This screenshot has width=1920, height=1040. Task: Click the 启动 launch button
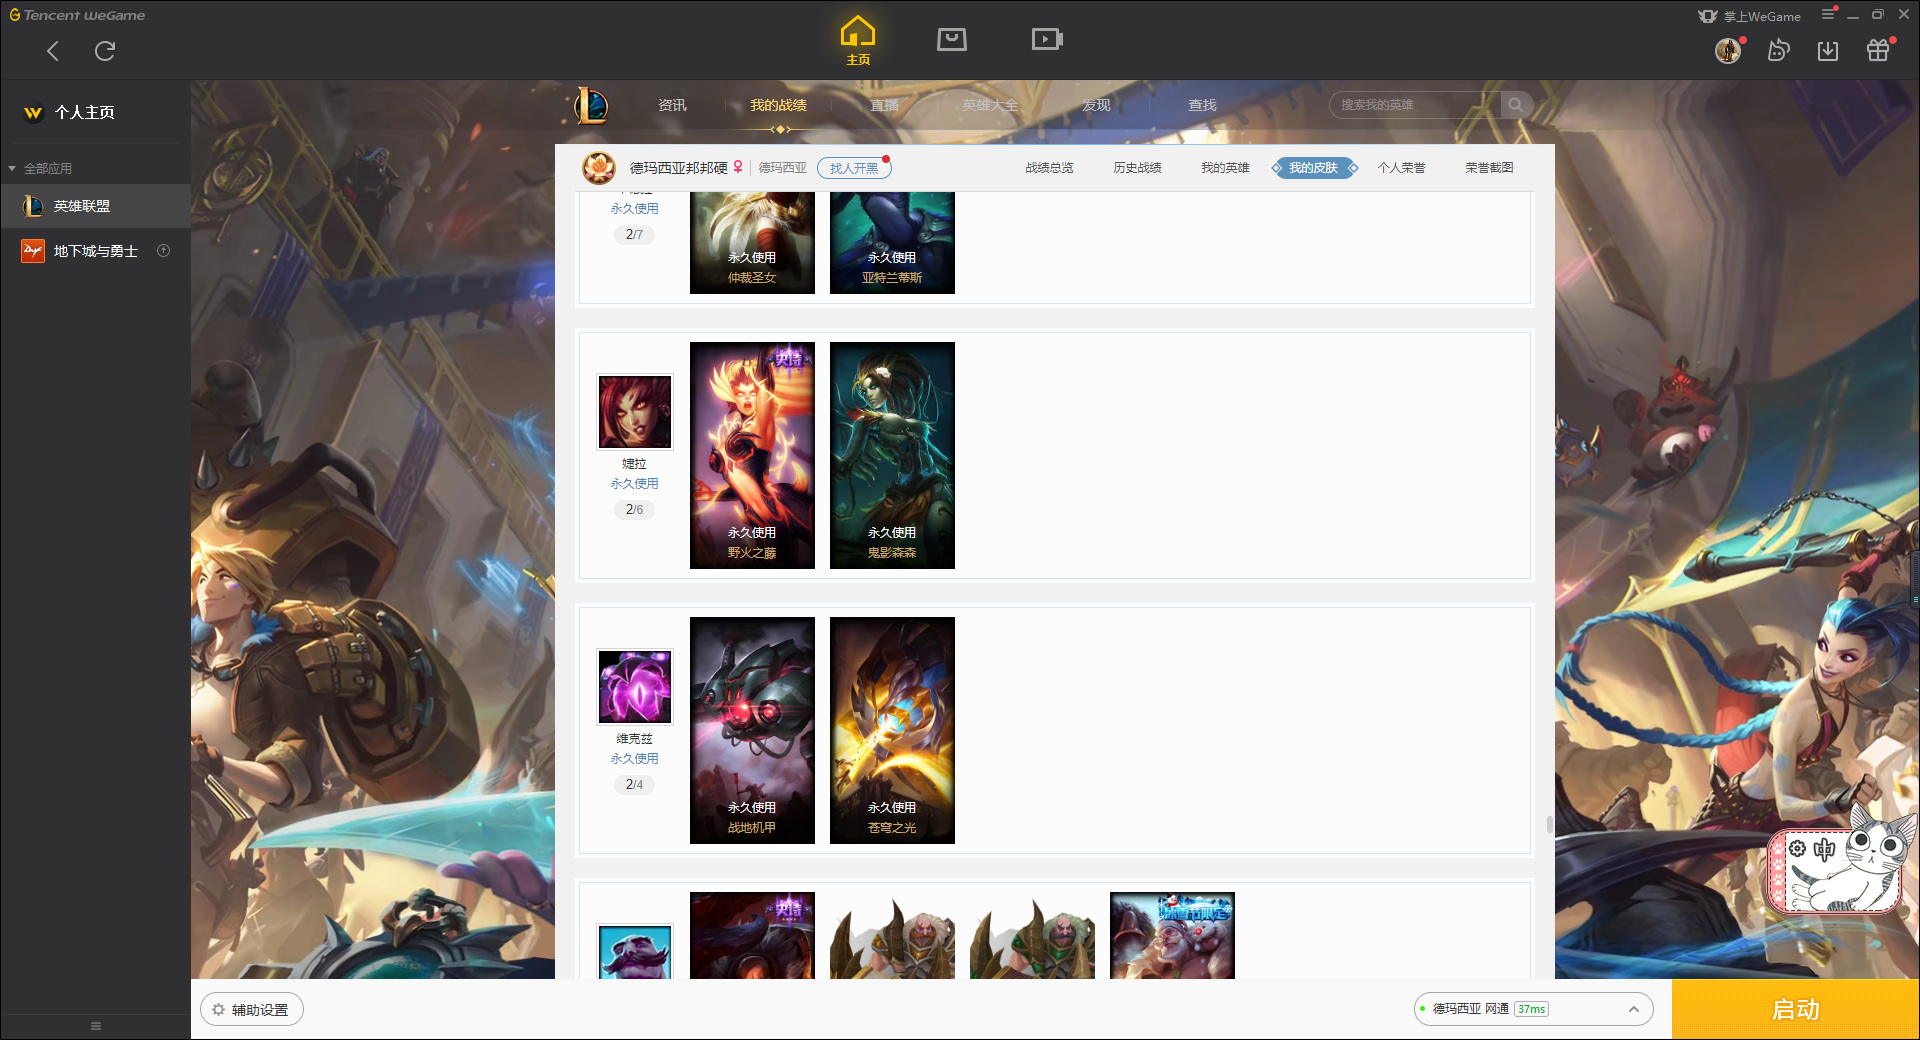pyautogui.click(x=1795, y=1009)
